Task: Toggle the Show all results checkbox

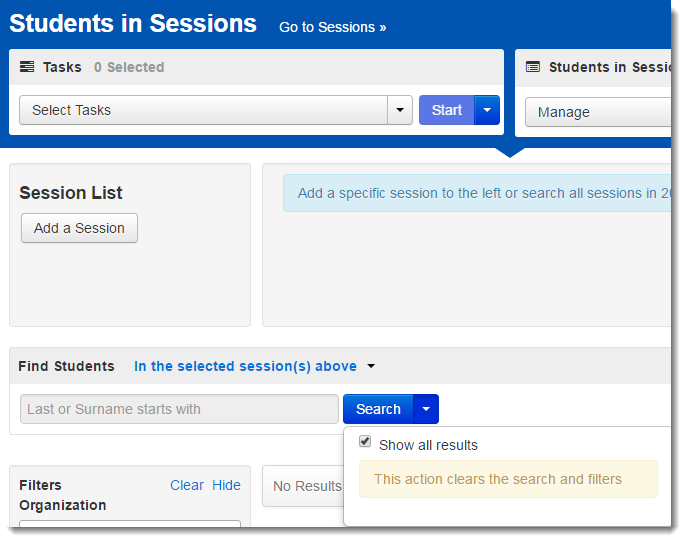Action: (365, 441)
